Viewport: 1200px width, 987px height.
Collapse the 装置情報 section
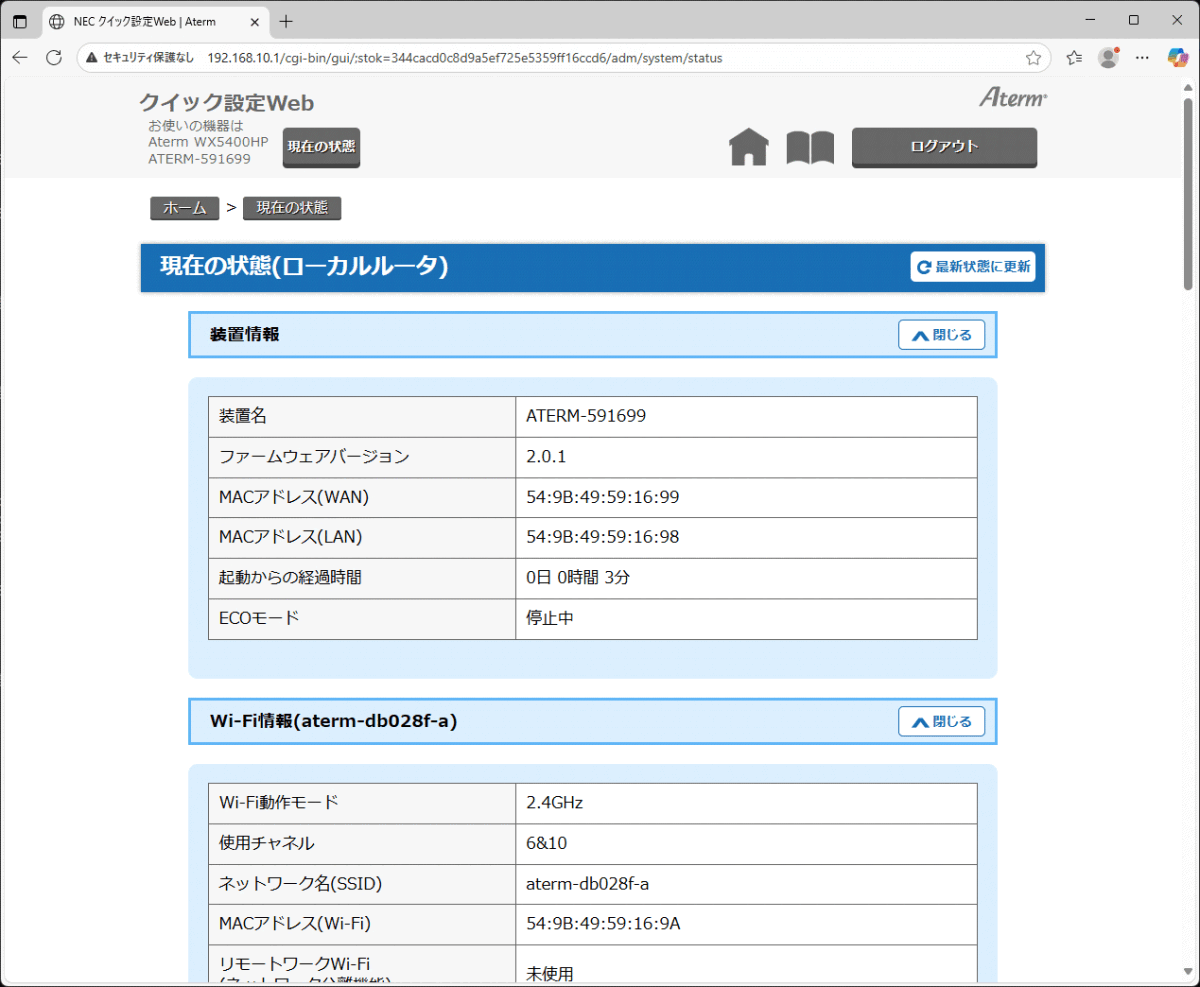941,335
